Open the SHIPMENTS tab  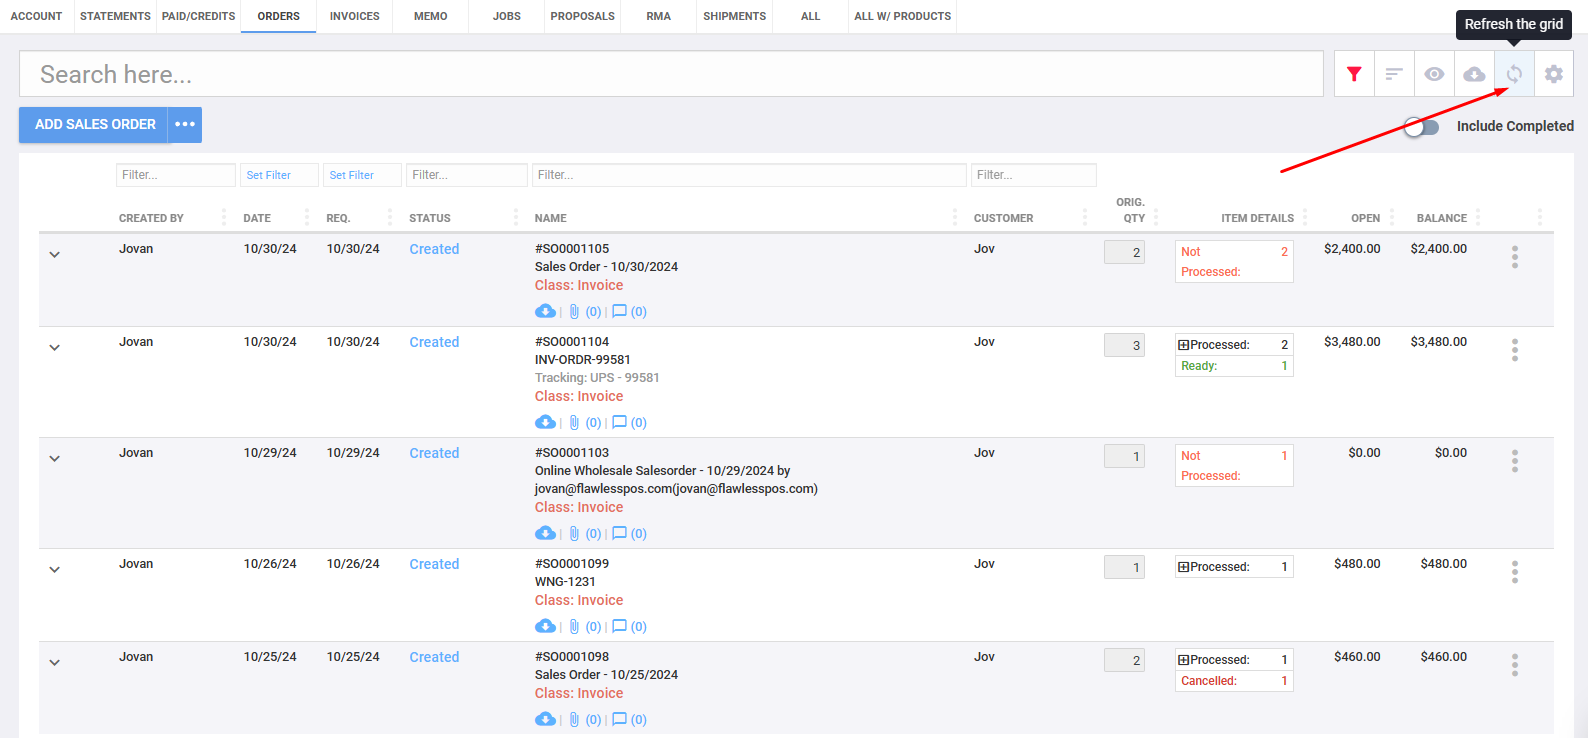coord(735,16)
